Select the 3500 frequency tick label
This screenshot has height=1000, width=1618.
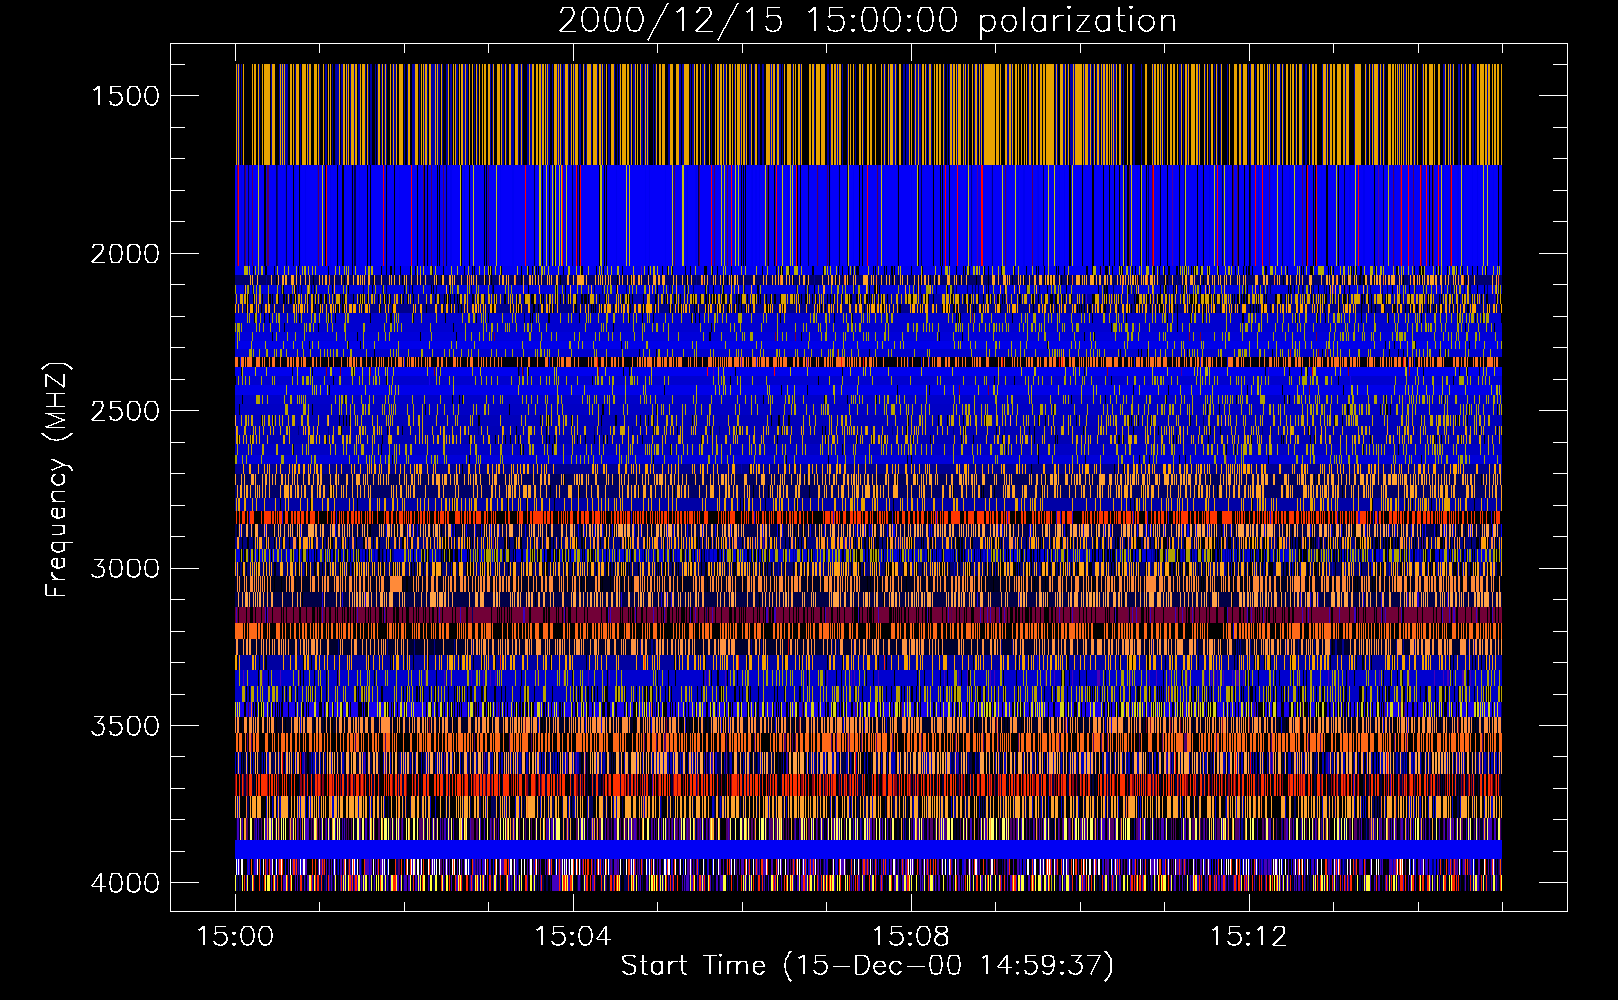[x=125, y=726]
